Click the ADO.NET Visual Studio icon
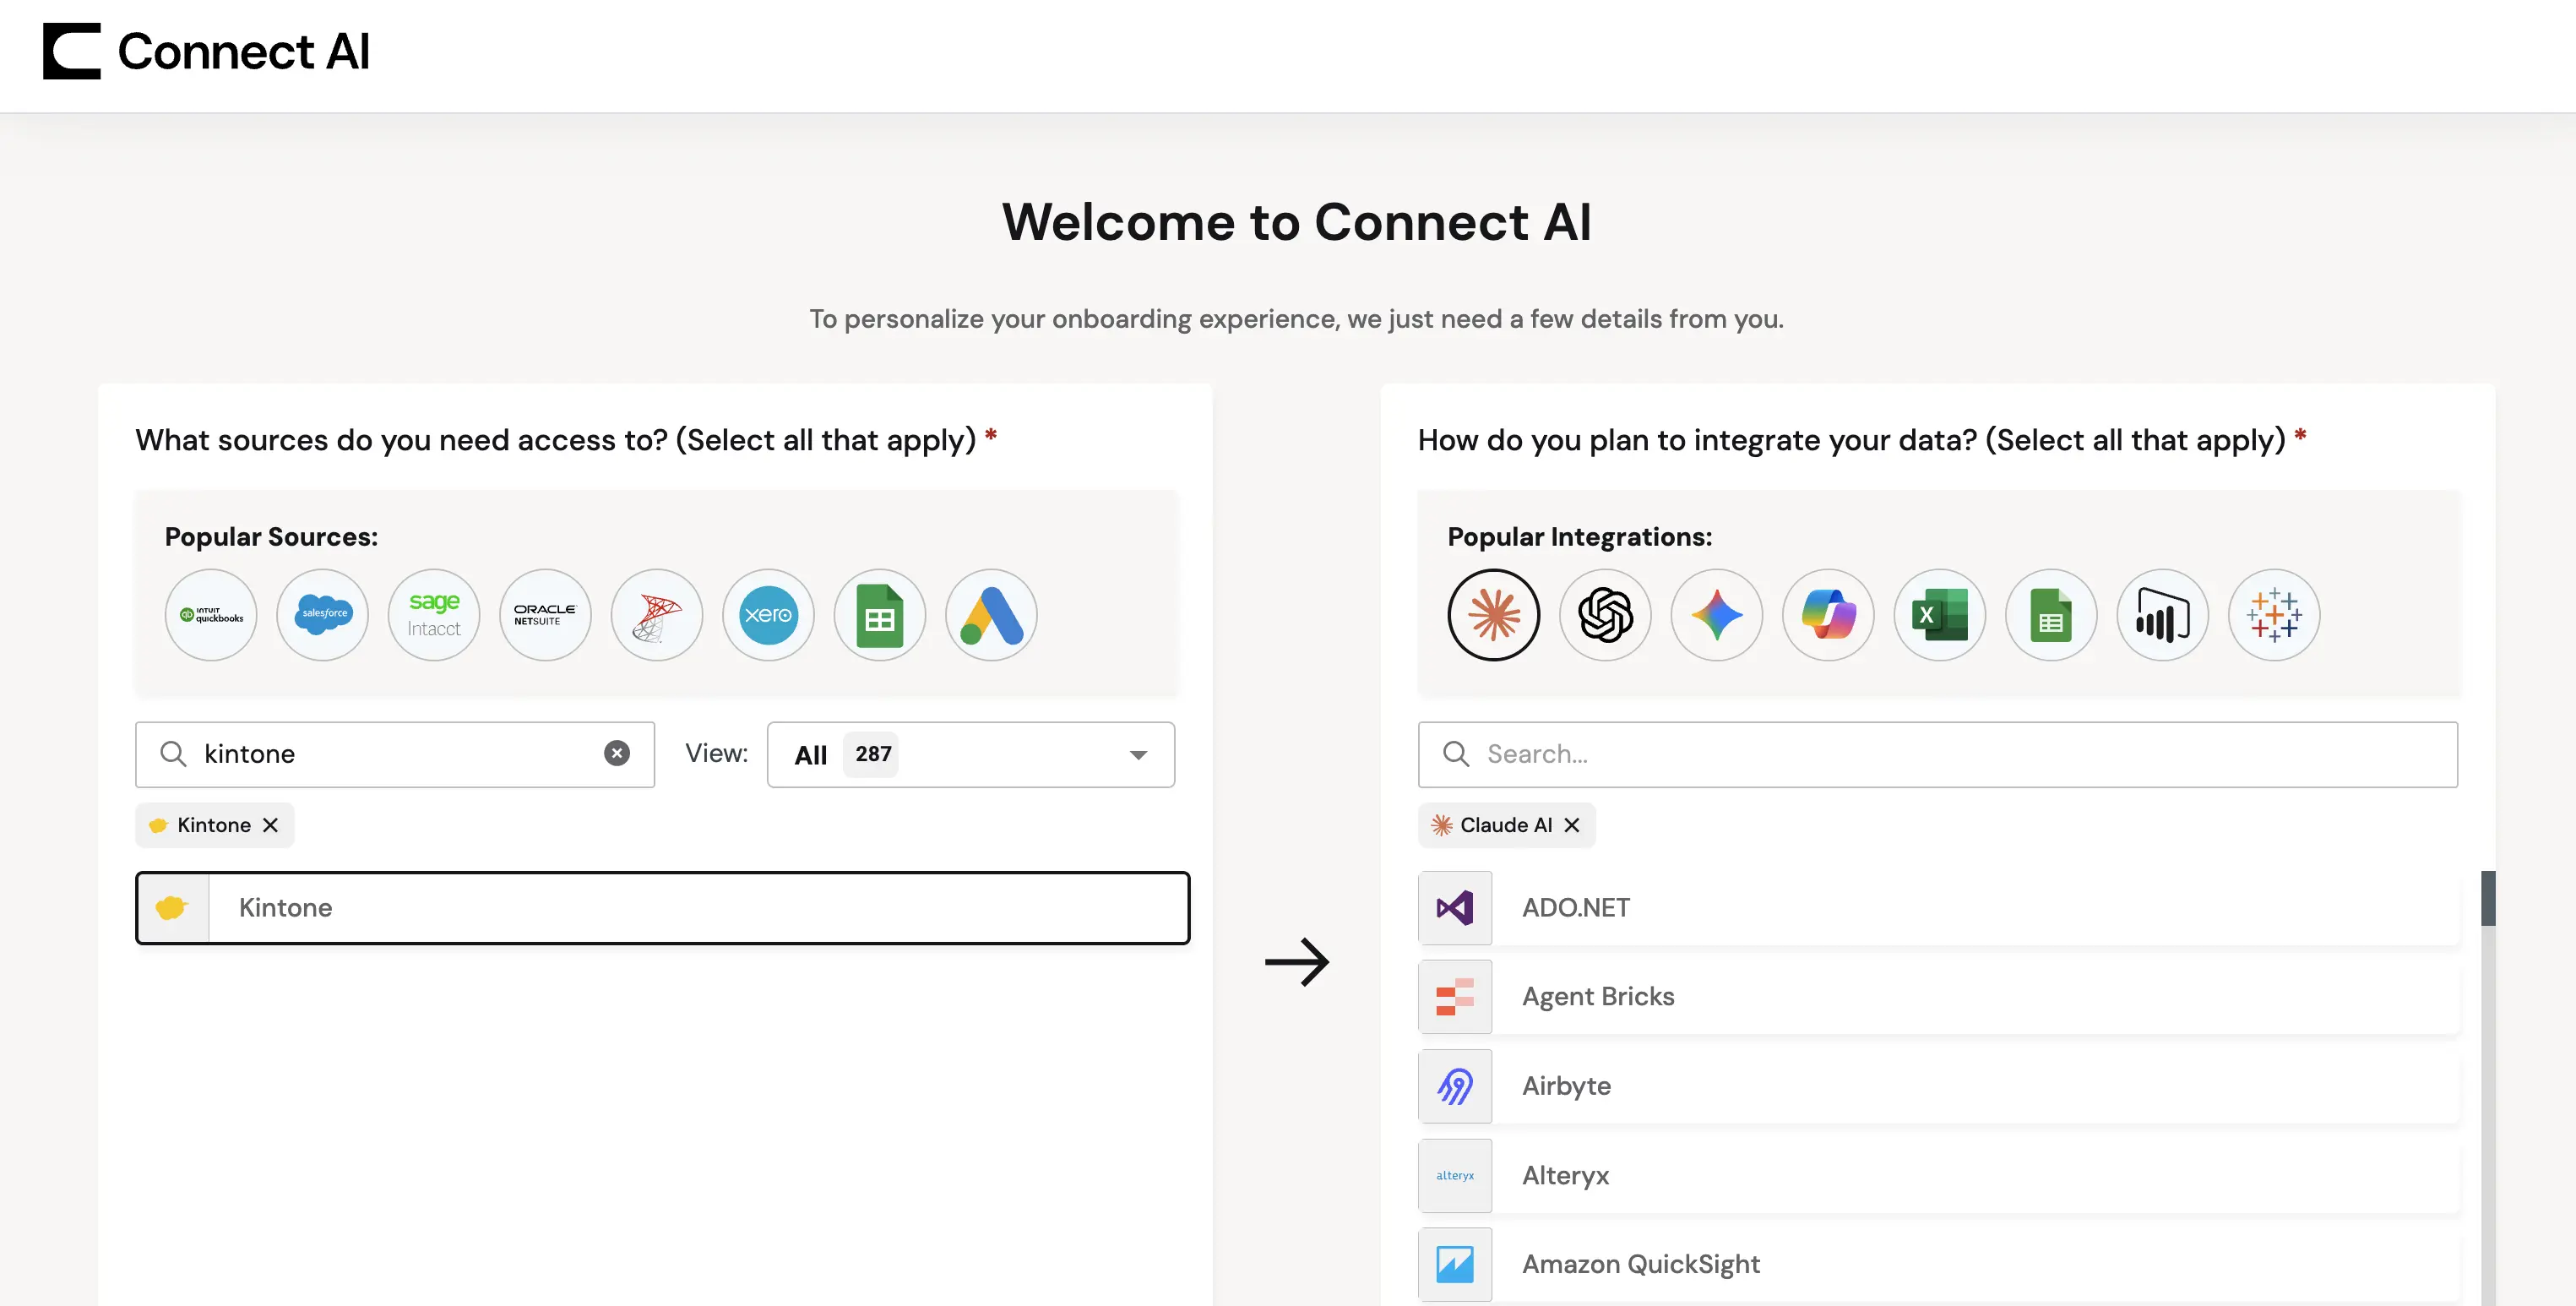This screenshot has height=1306, width=2576. [1455, 907]
